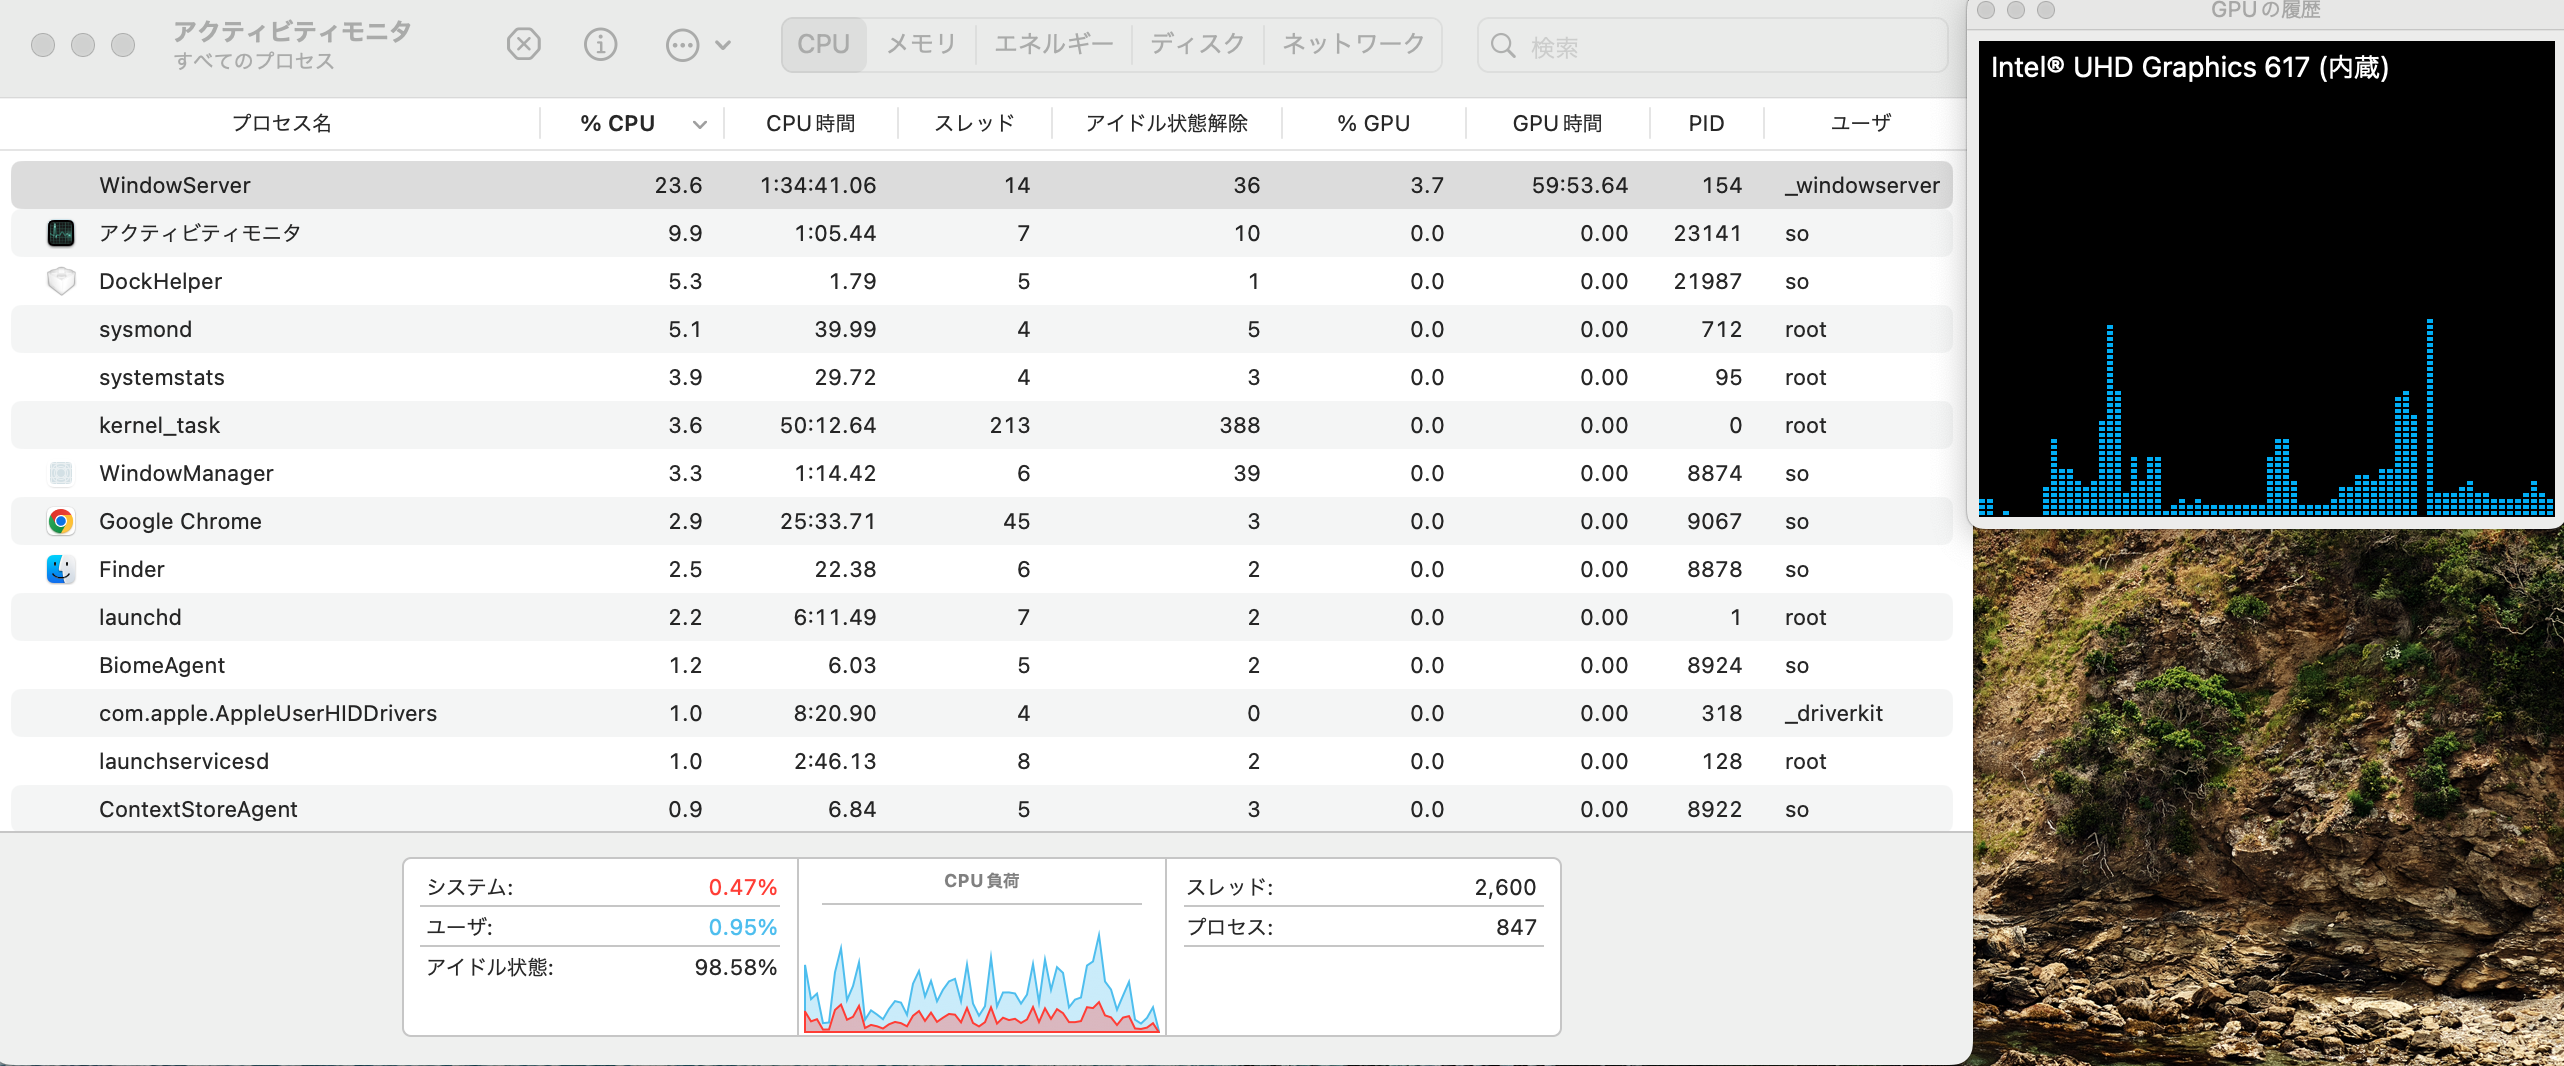Click the WindowManager process icon
This screenshot has height=1066, width=2564.
click(61, 473)
